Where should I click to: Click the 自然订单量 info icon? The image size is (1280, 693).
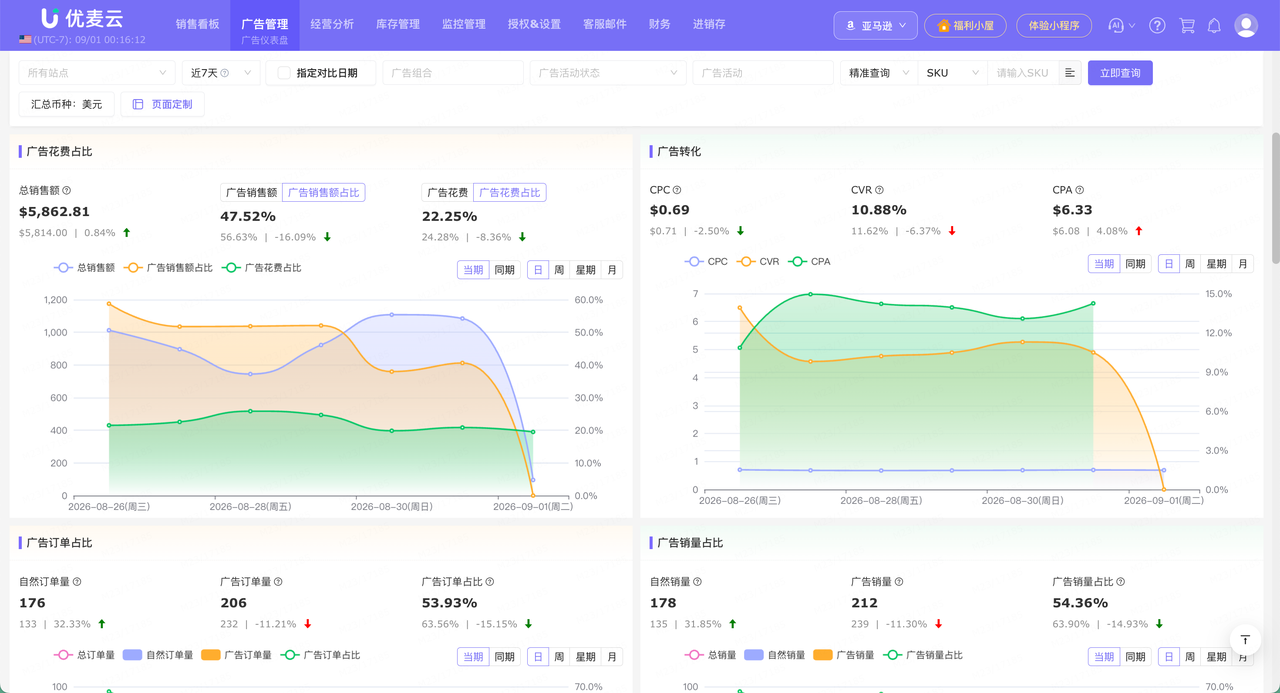(77, 581)
